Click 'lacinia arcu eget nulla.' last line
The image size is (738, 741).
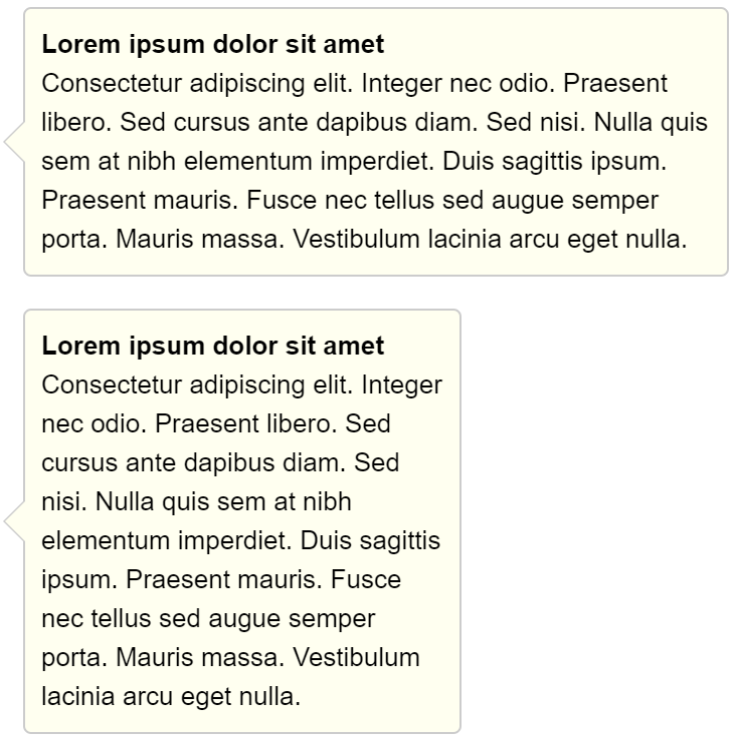(x=171, y=697)
